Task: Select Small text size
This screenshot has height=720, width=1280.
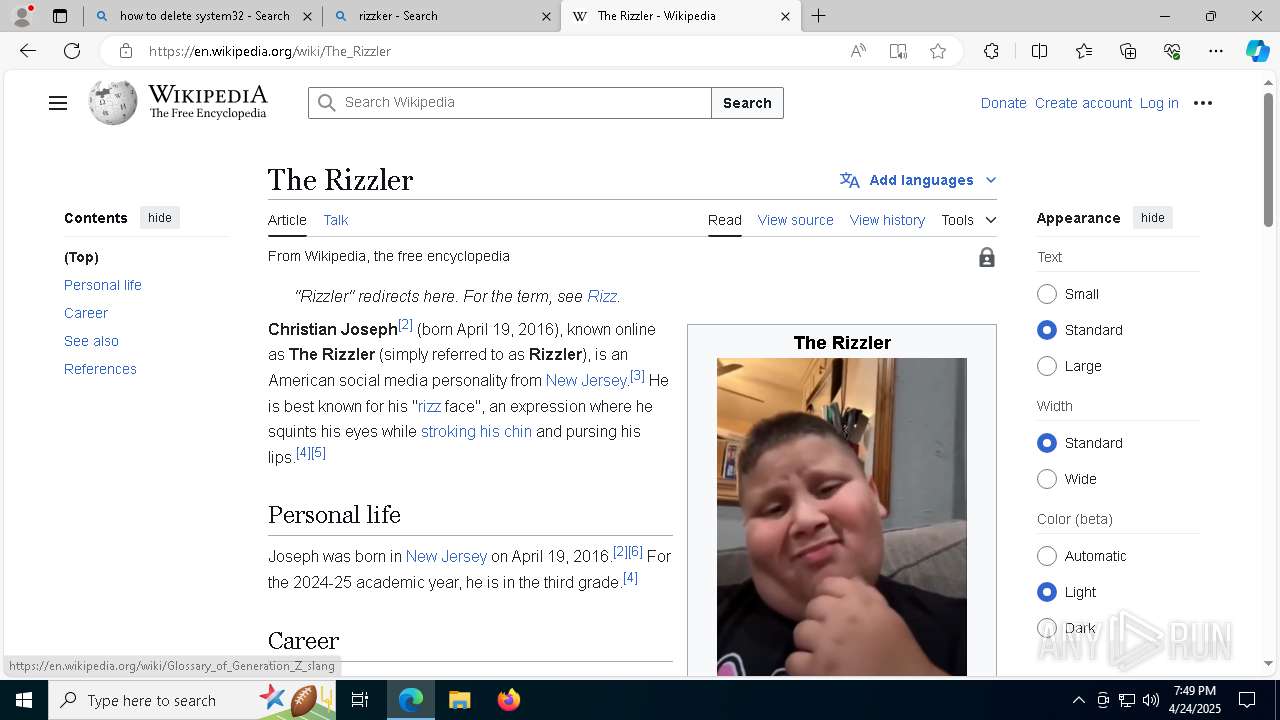Action: click(1047, 294)
